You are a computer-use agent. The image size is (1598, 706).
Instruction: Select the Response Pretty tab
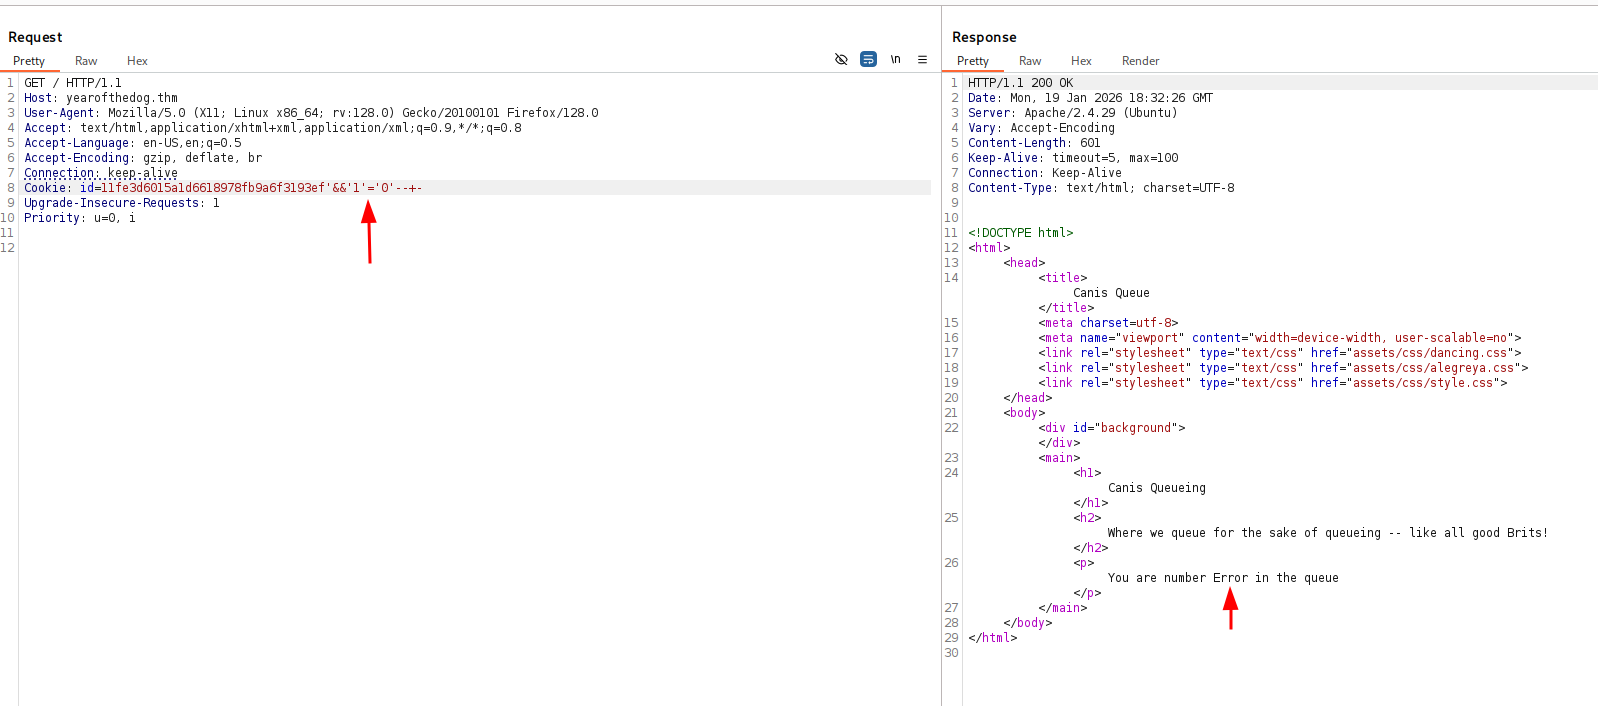click(x=972, y=61)
